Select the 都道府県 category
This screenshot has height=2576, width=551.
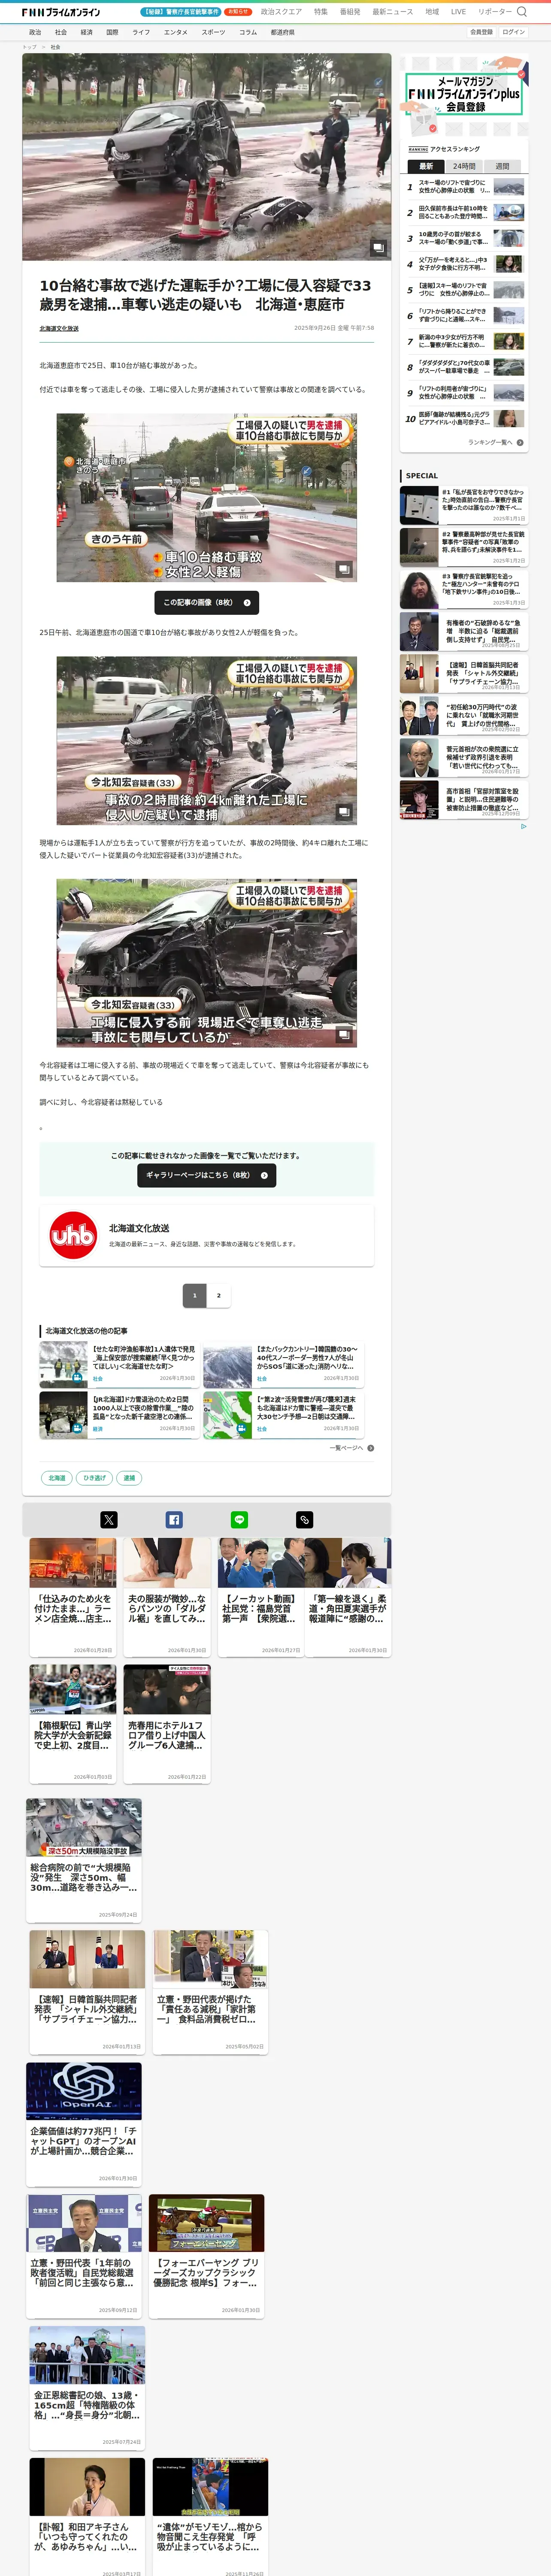tap(282, 32)
